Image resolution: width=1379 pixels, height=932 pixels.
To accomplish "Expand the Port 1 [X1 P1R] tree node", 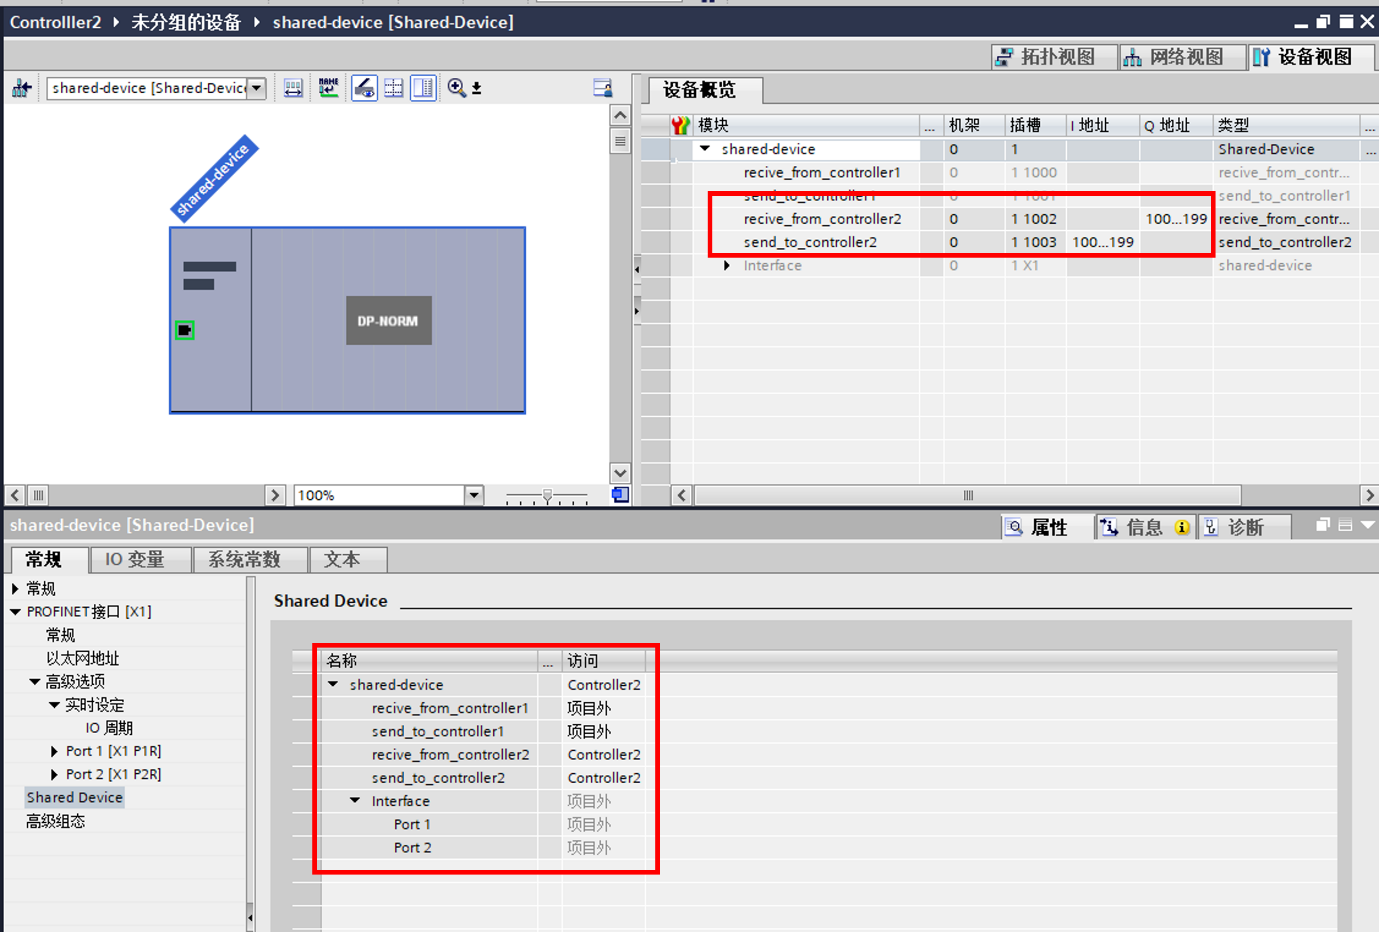I will click(54, 751).
